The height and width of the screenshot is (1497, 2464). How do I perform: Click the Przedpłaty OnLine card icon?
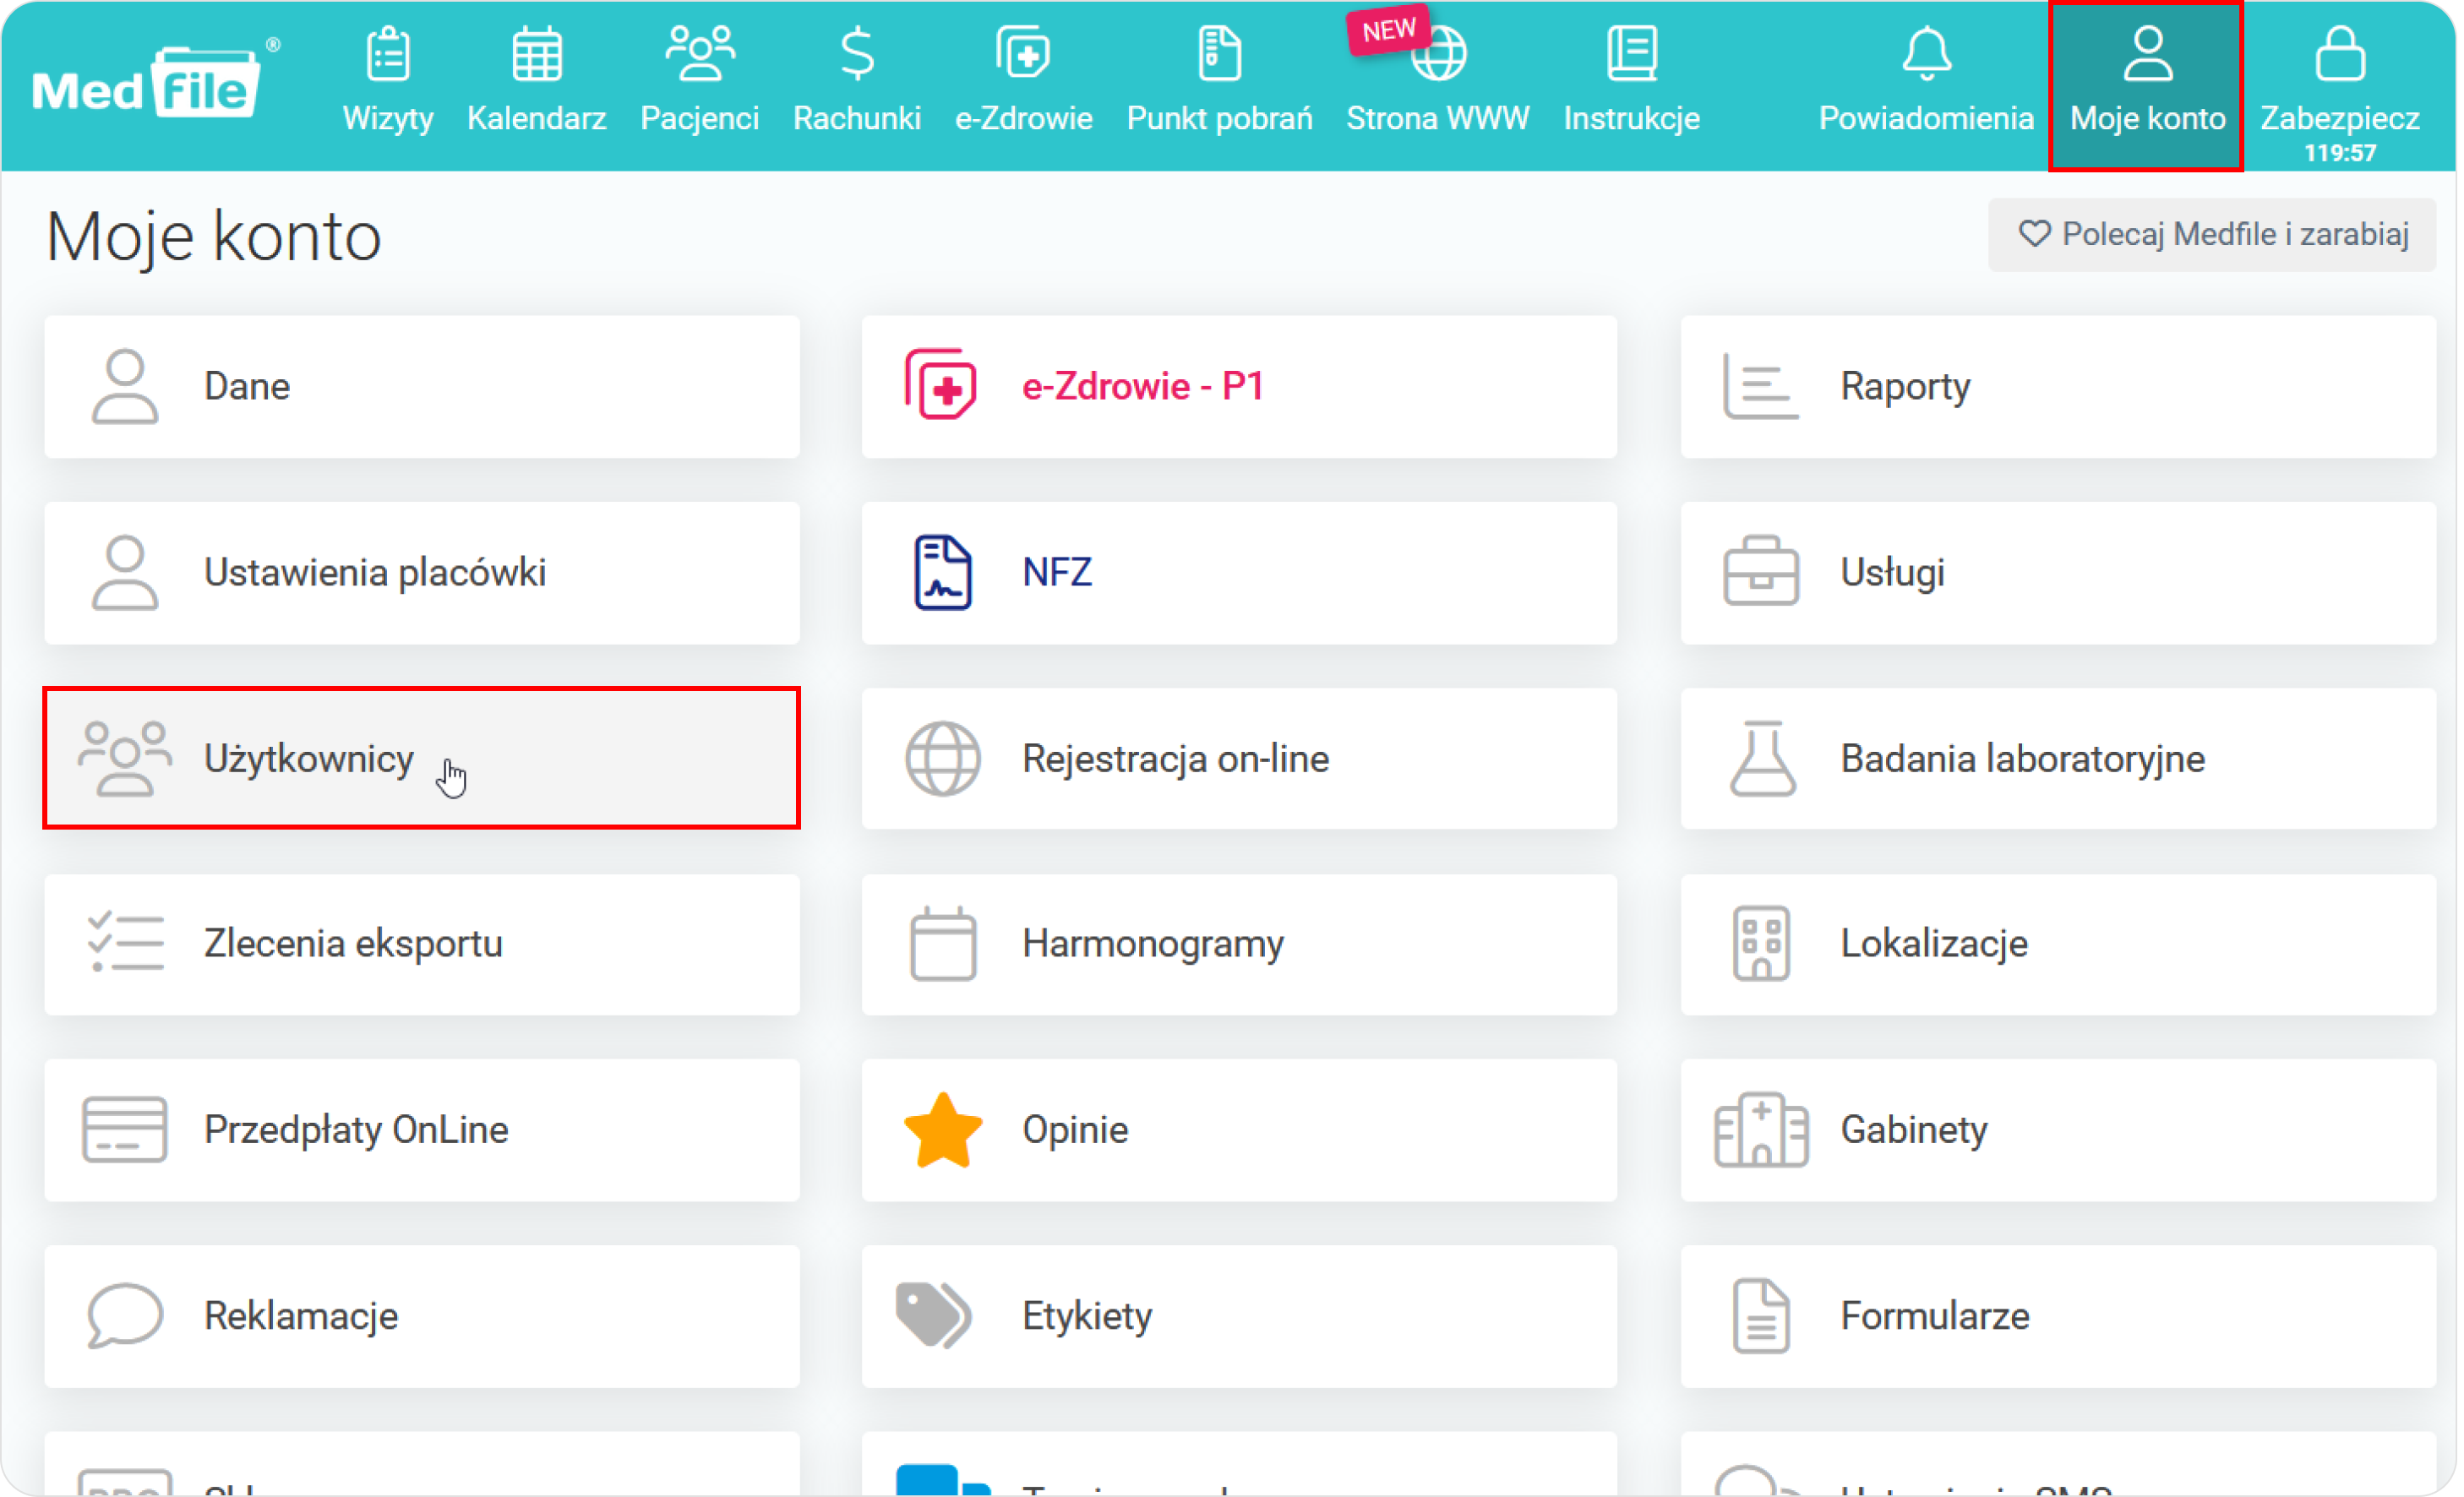(x=124, y=1130)
